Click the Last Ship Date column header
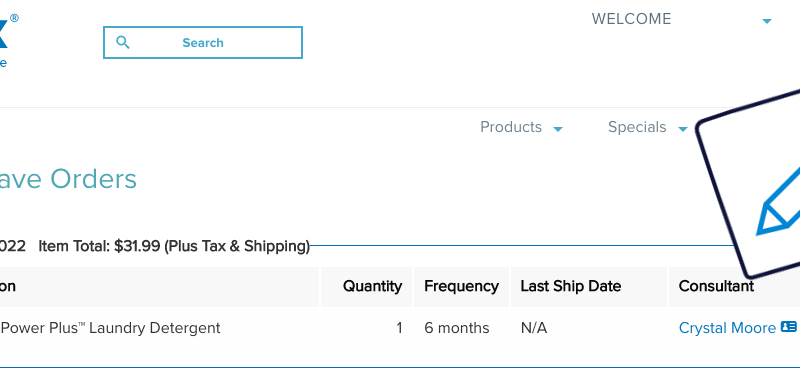 [x=570, y=286]
